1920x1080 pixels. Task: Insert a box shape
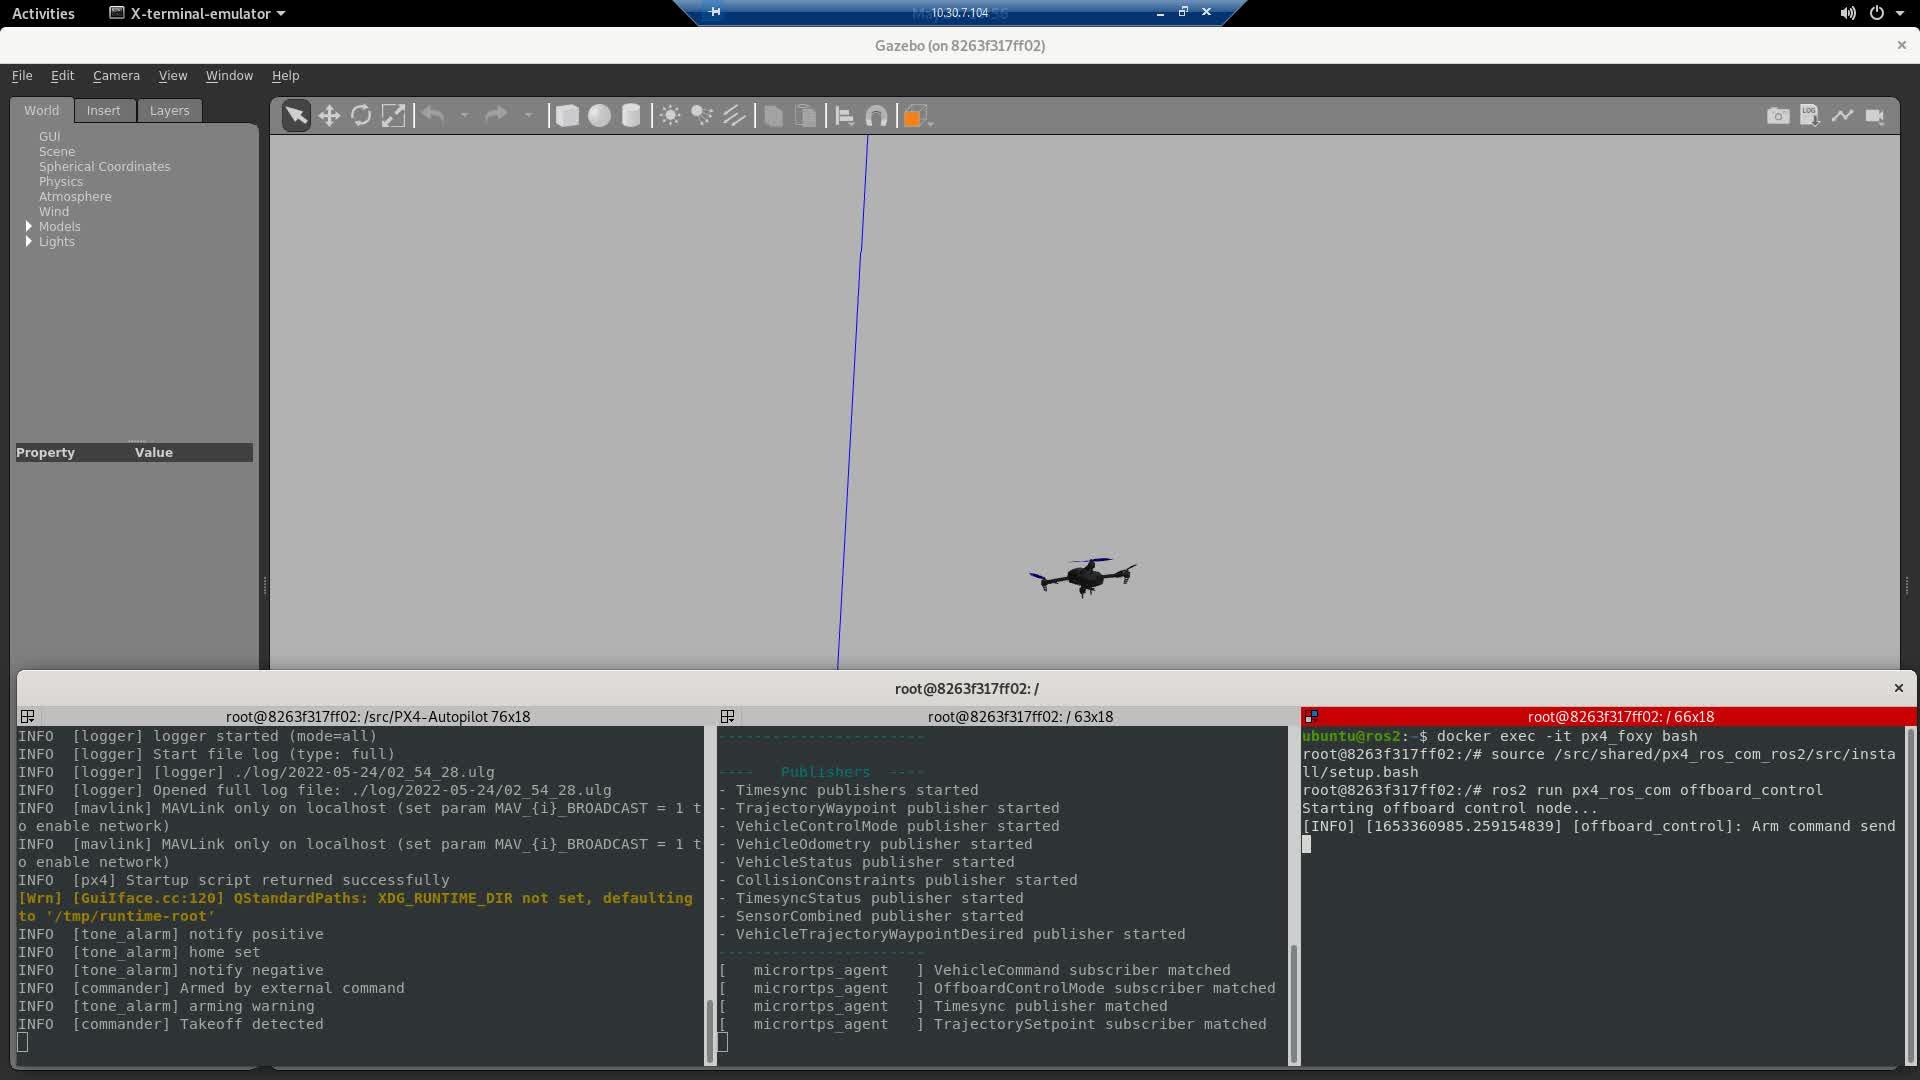coord(567,116)
